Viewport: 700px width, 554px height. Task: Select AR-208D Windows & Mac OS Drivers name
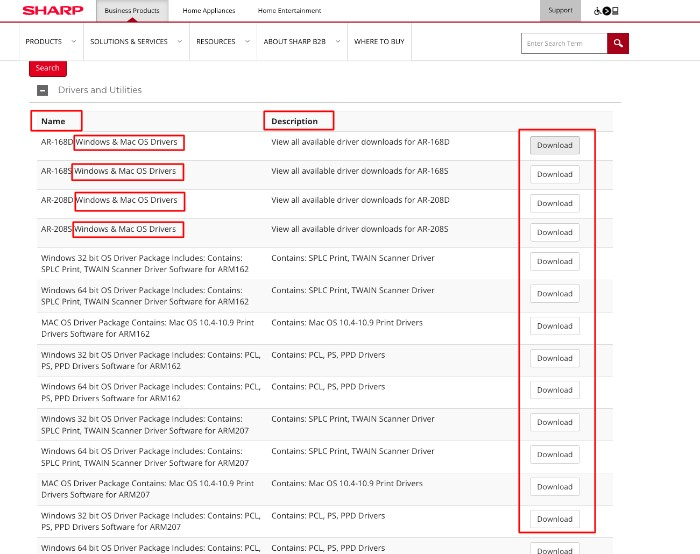(109, 200)
